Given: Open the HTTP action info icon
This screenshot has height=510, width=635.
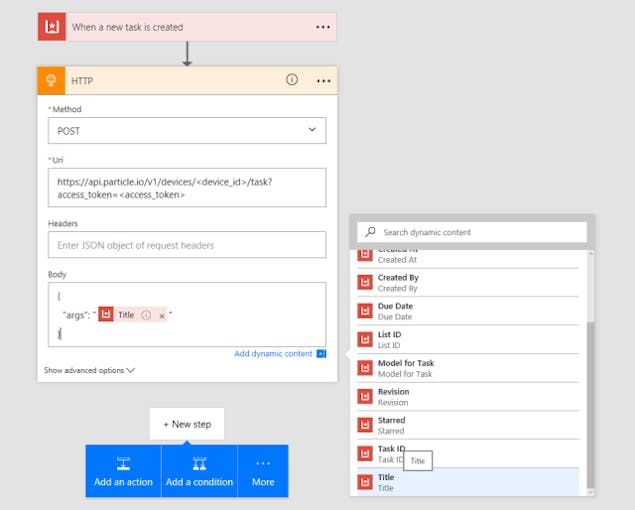Looking at the screenshot, I should [x=292, y=79].
